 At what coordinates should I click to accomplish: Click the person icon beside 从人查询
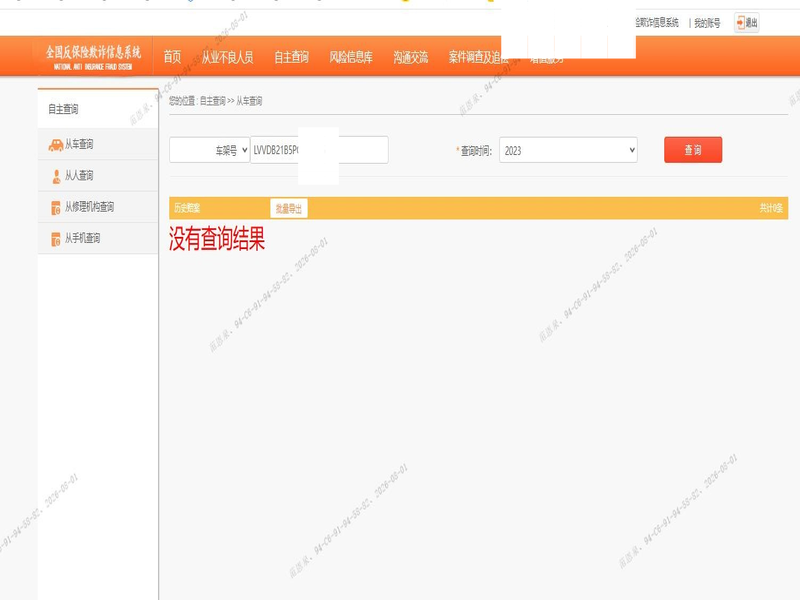click(56, 177)
